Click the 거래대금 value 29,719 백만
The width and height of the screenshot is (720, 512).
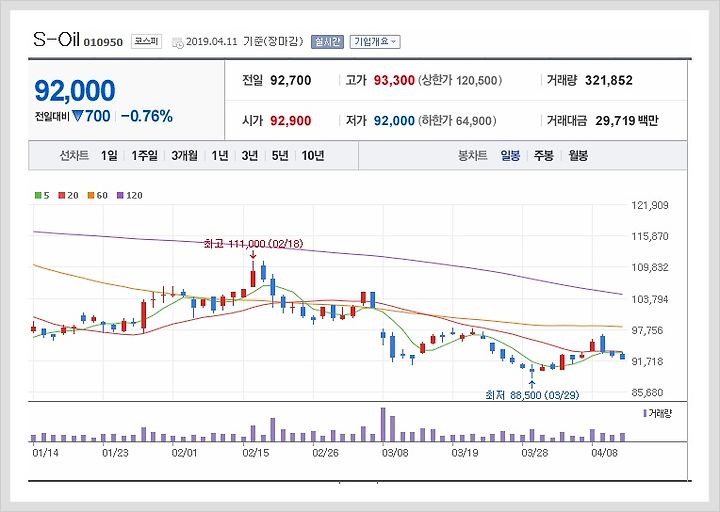coord(627,121)
